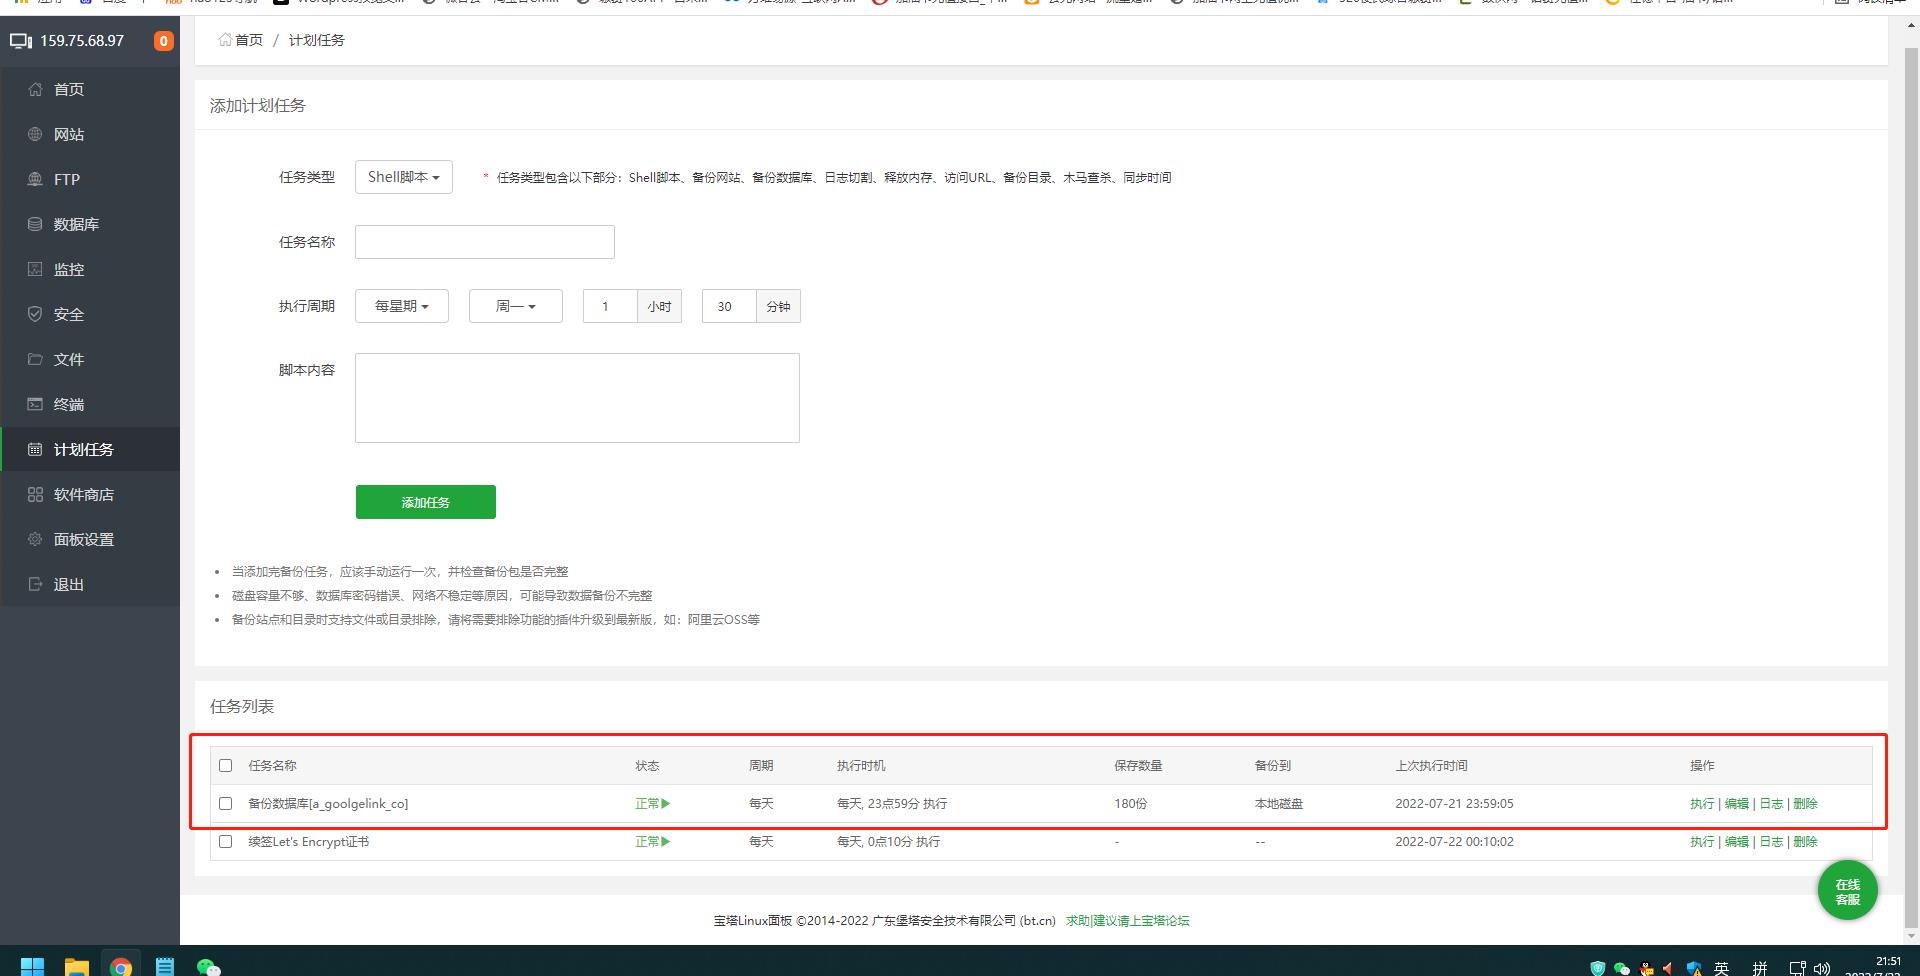The image size is (1920, 976).
Task: Click the 退出 logout icon in sidebar
Action: [35, 584]
